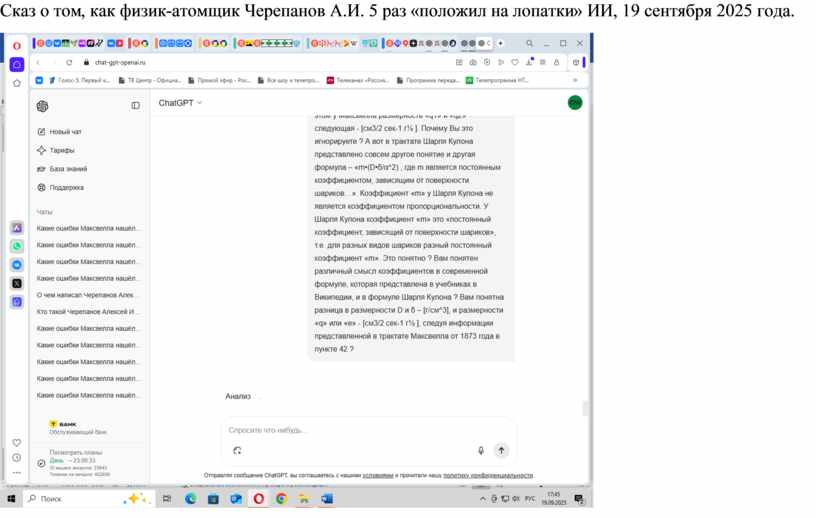Open the bookmarks star in Opera sidebar
The height and width of the screenshot is (518, 816).
[17, 83]
